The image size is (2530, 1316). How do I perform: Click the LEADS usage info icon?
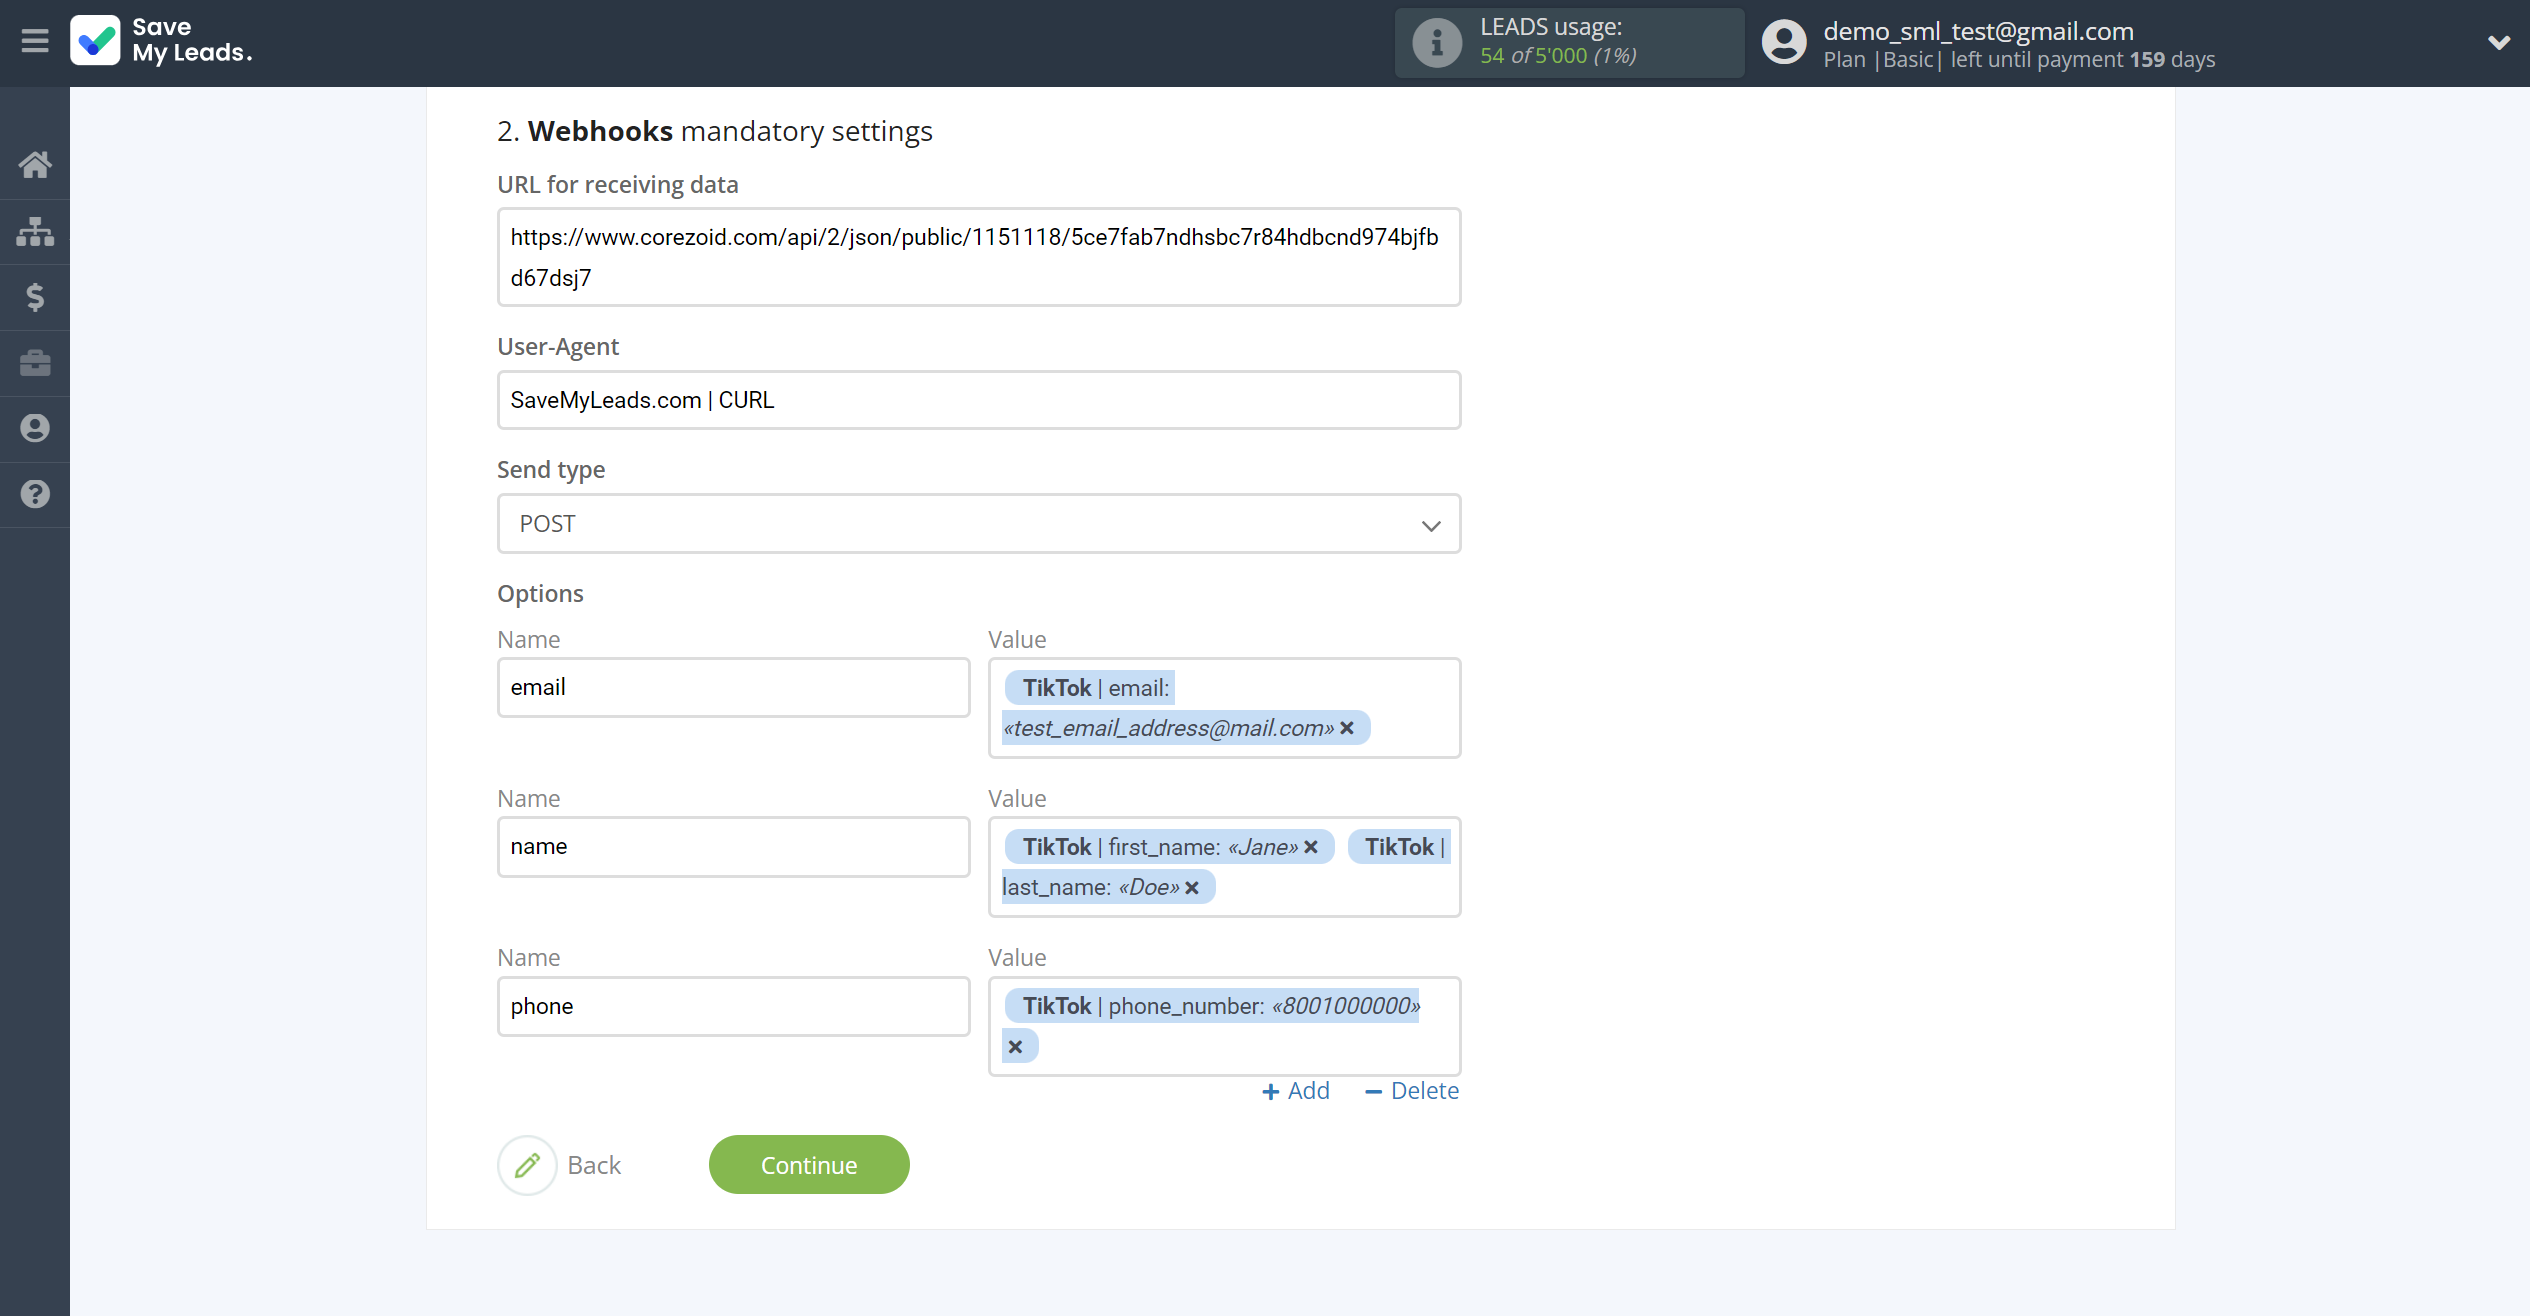click(x=1437, y=43)
